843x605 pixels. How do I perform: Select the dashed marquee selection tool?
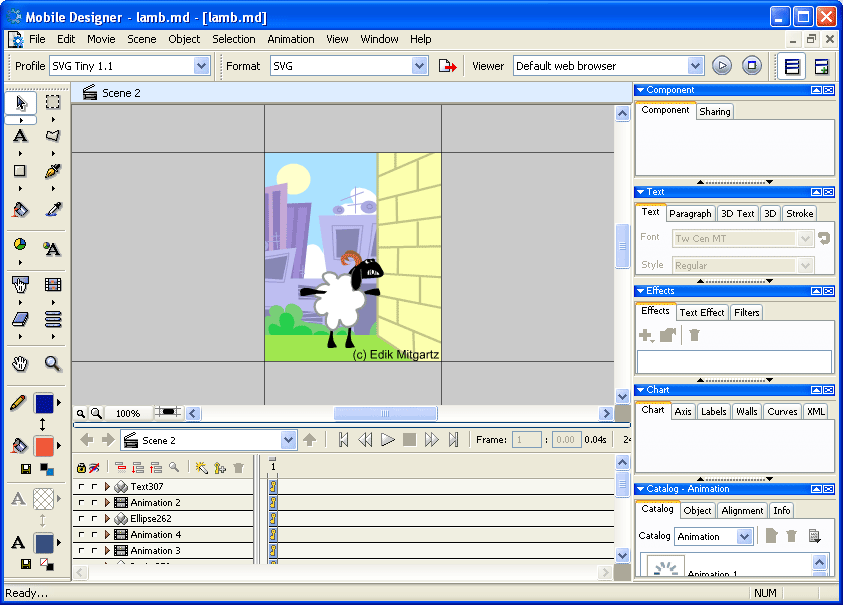(53, 102)
